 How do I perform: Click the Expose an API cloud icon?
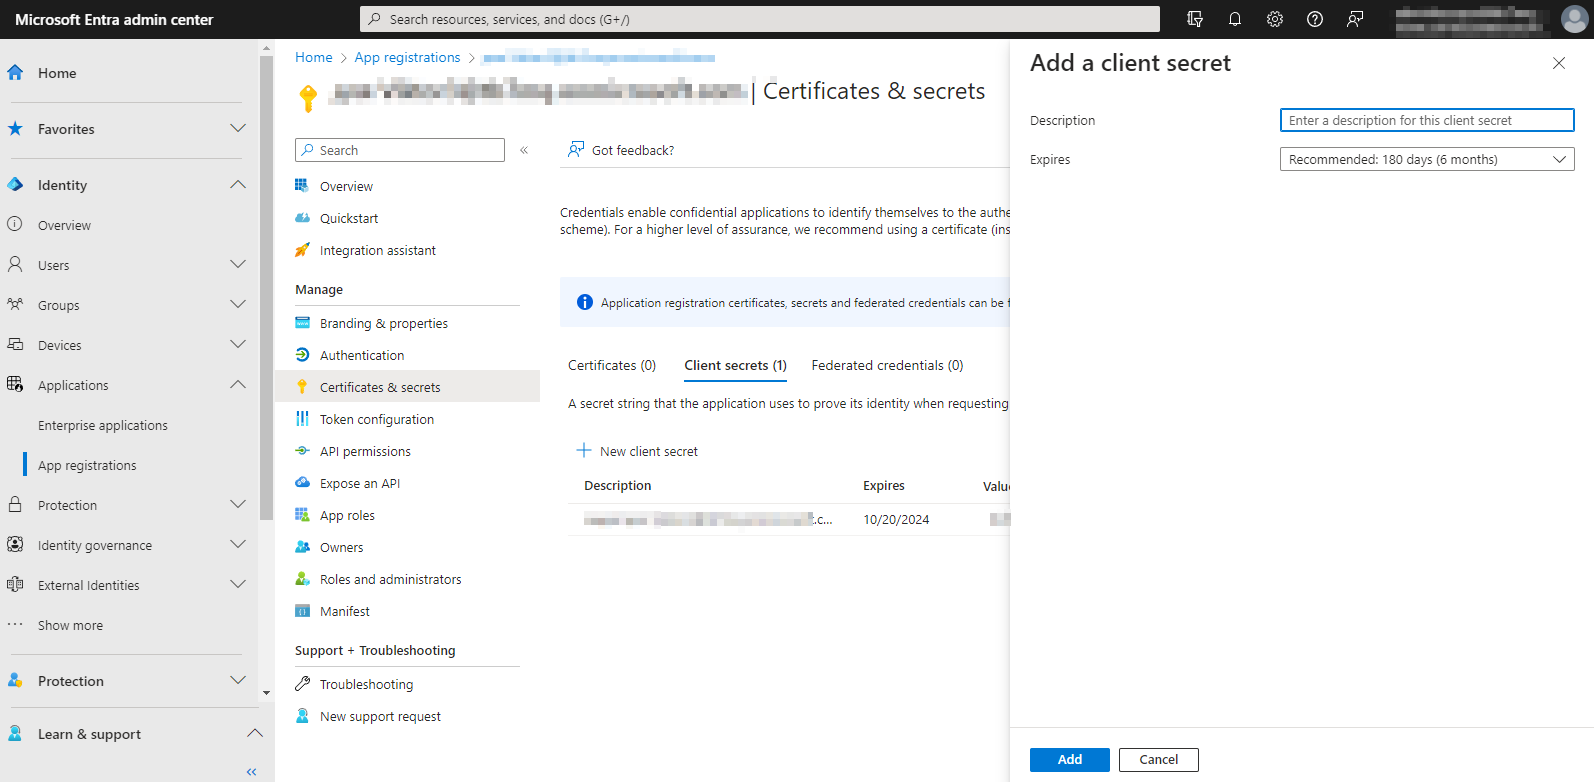[x=302, y=483]
